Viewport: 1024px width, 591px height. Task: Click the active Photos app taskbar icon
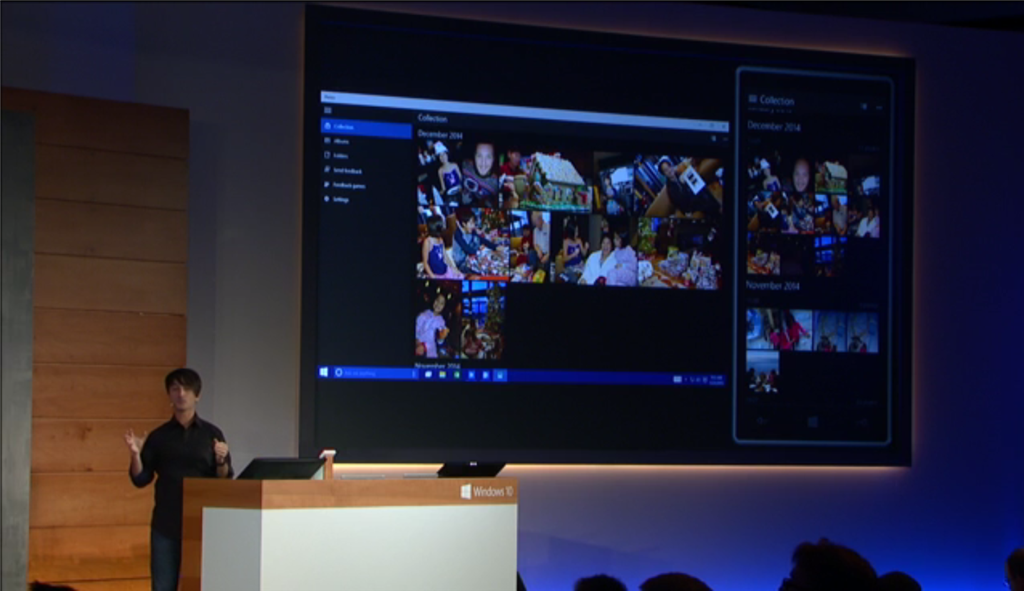(500, 375)
